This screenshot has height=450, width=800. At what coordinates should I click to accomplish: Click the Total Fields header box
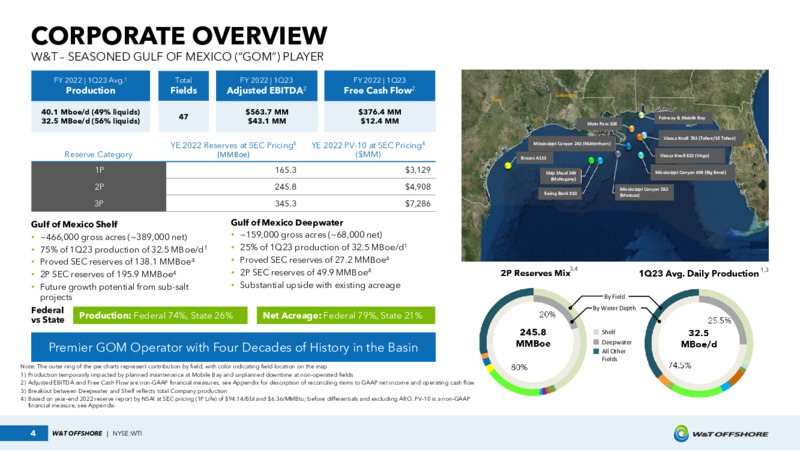click(184, 86)
